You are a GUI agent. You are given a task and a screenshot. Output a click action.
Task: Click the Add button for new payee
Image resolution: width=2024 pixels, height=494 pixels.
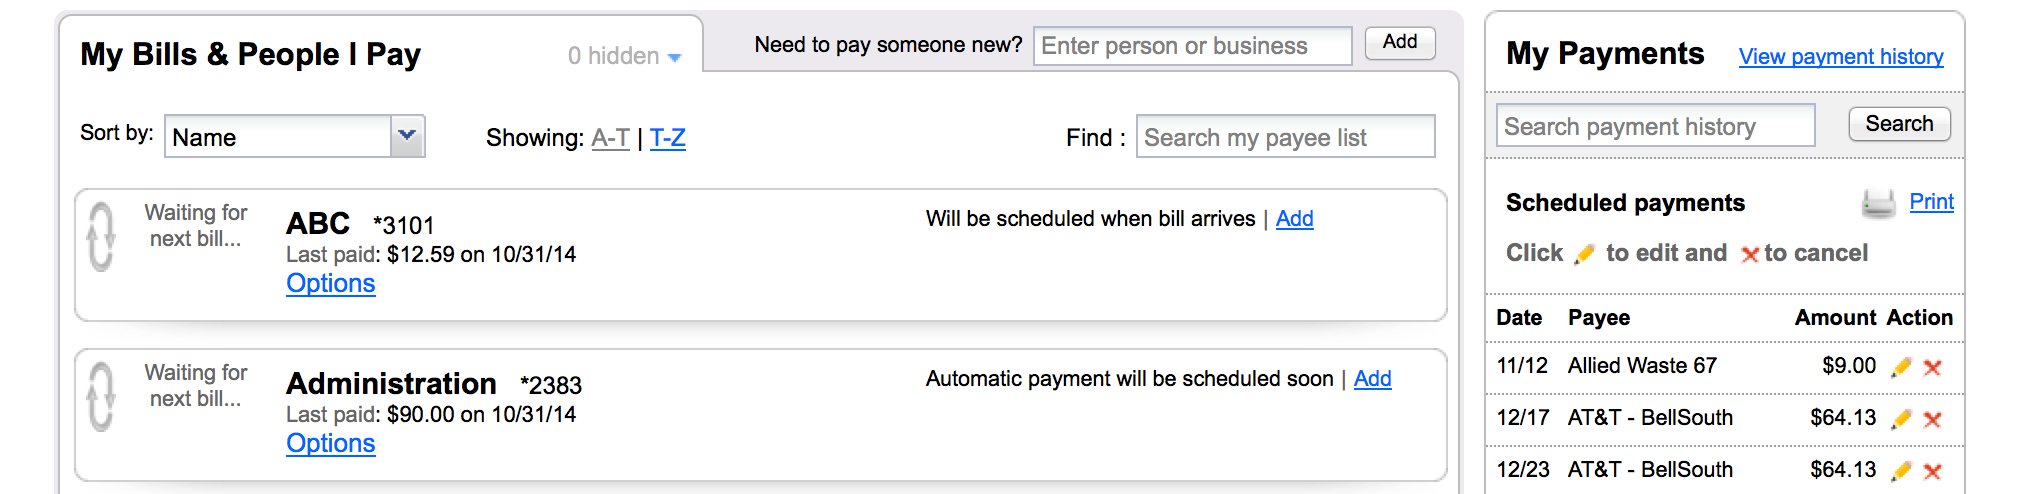coord(1400,42)
